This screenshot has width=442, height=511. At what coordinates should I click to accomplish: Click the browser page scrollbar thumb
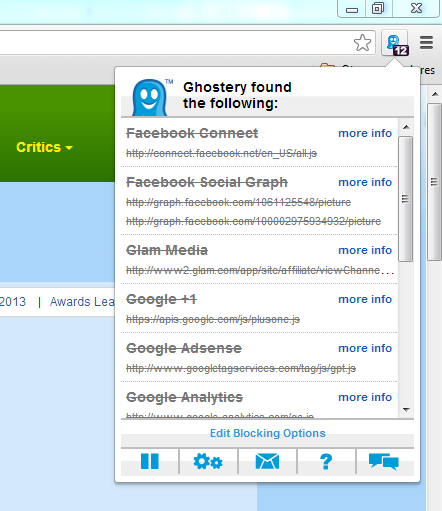(x=434, y=182)
